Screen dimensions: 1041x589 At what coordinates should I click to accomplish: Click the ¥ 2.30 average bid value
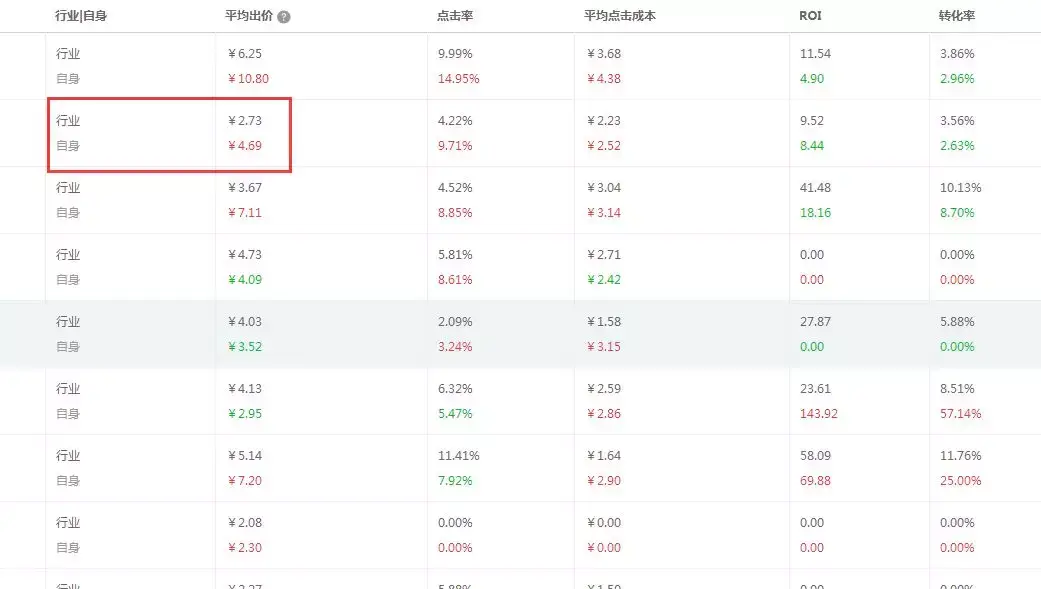245,548
